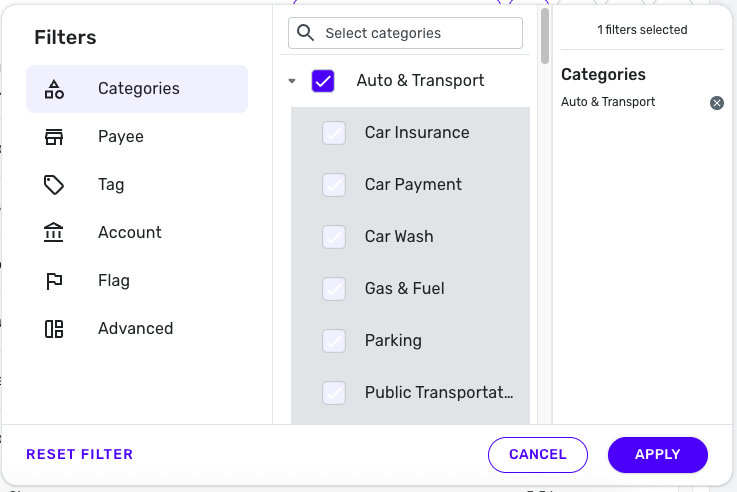Click the Payee storefront icon
The height and width of the screenshot is (492, 737).
tap(54, 137)
